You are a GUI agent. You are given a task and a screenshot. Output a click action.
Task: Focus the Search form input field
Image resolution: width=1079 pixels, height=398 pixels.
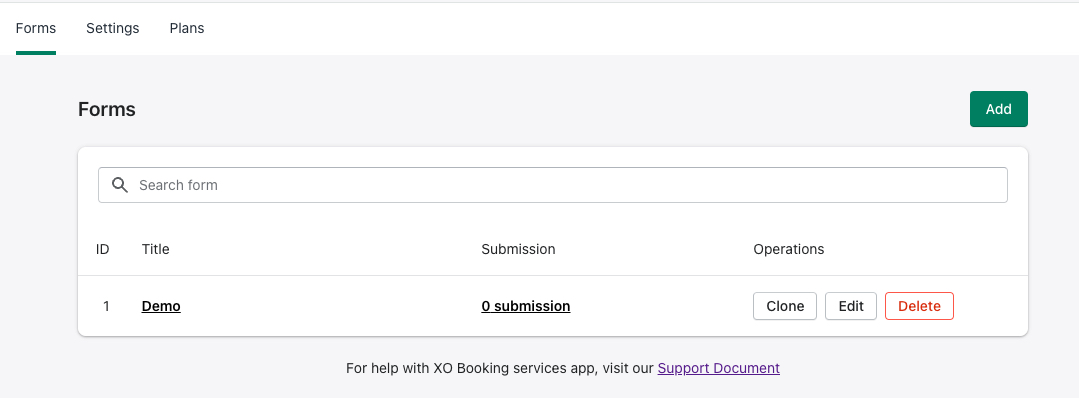point(553,185)
